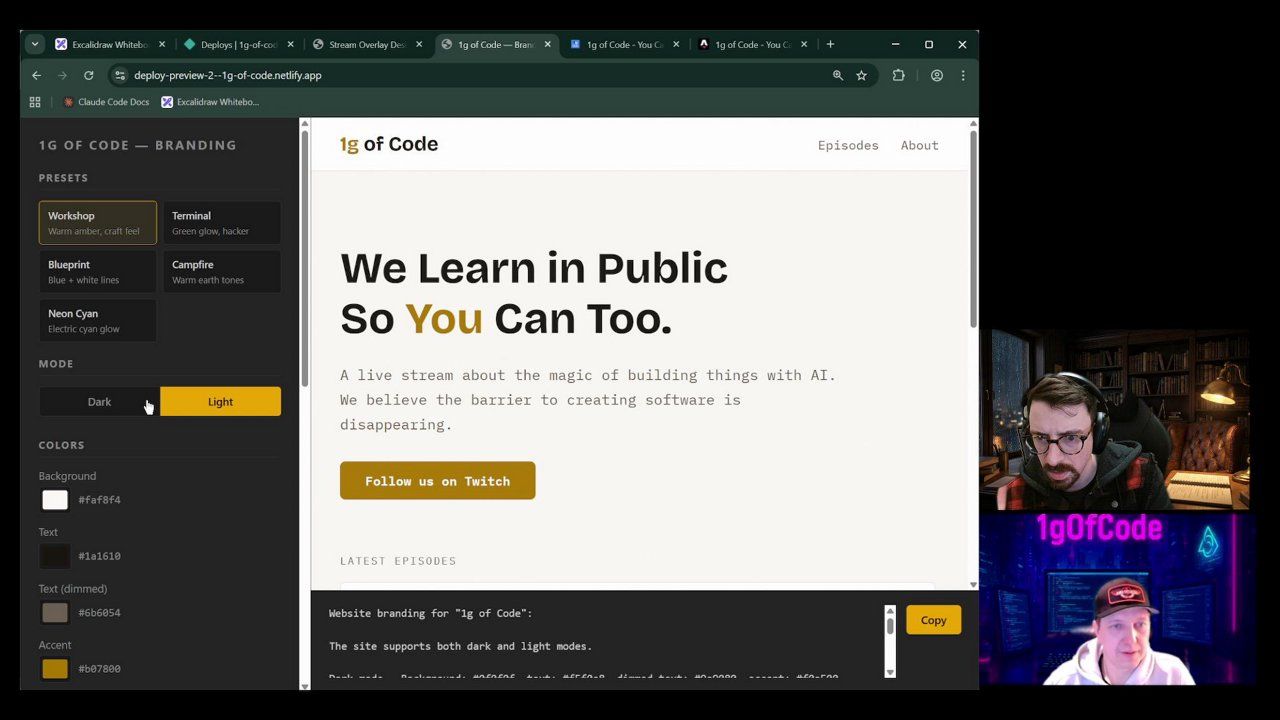Open the zoom magnifier in address bar
The height and width of the screenshot is (720, 1280).
pyautogui.click(x=837, y=75)
